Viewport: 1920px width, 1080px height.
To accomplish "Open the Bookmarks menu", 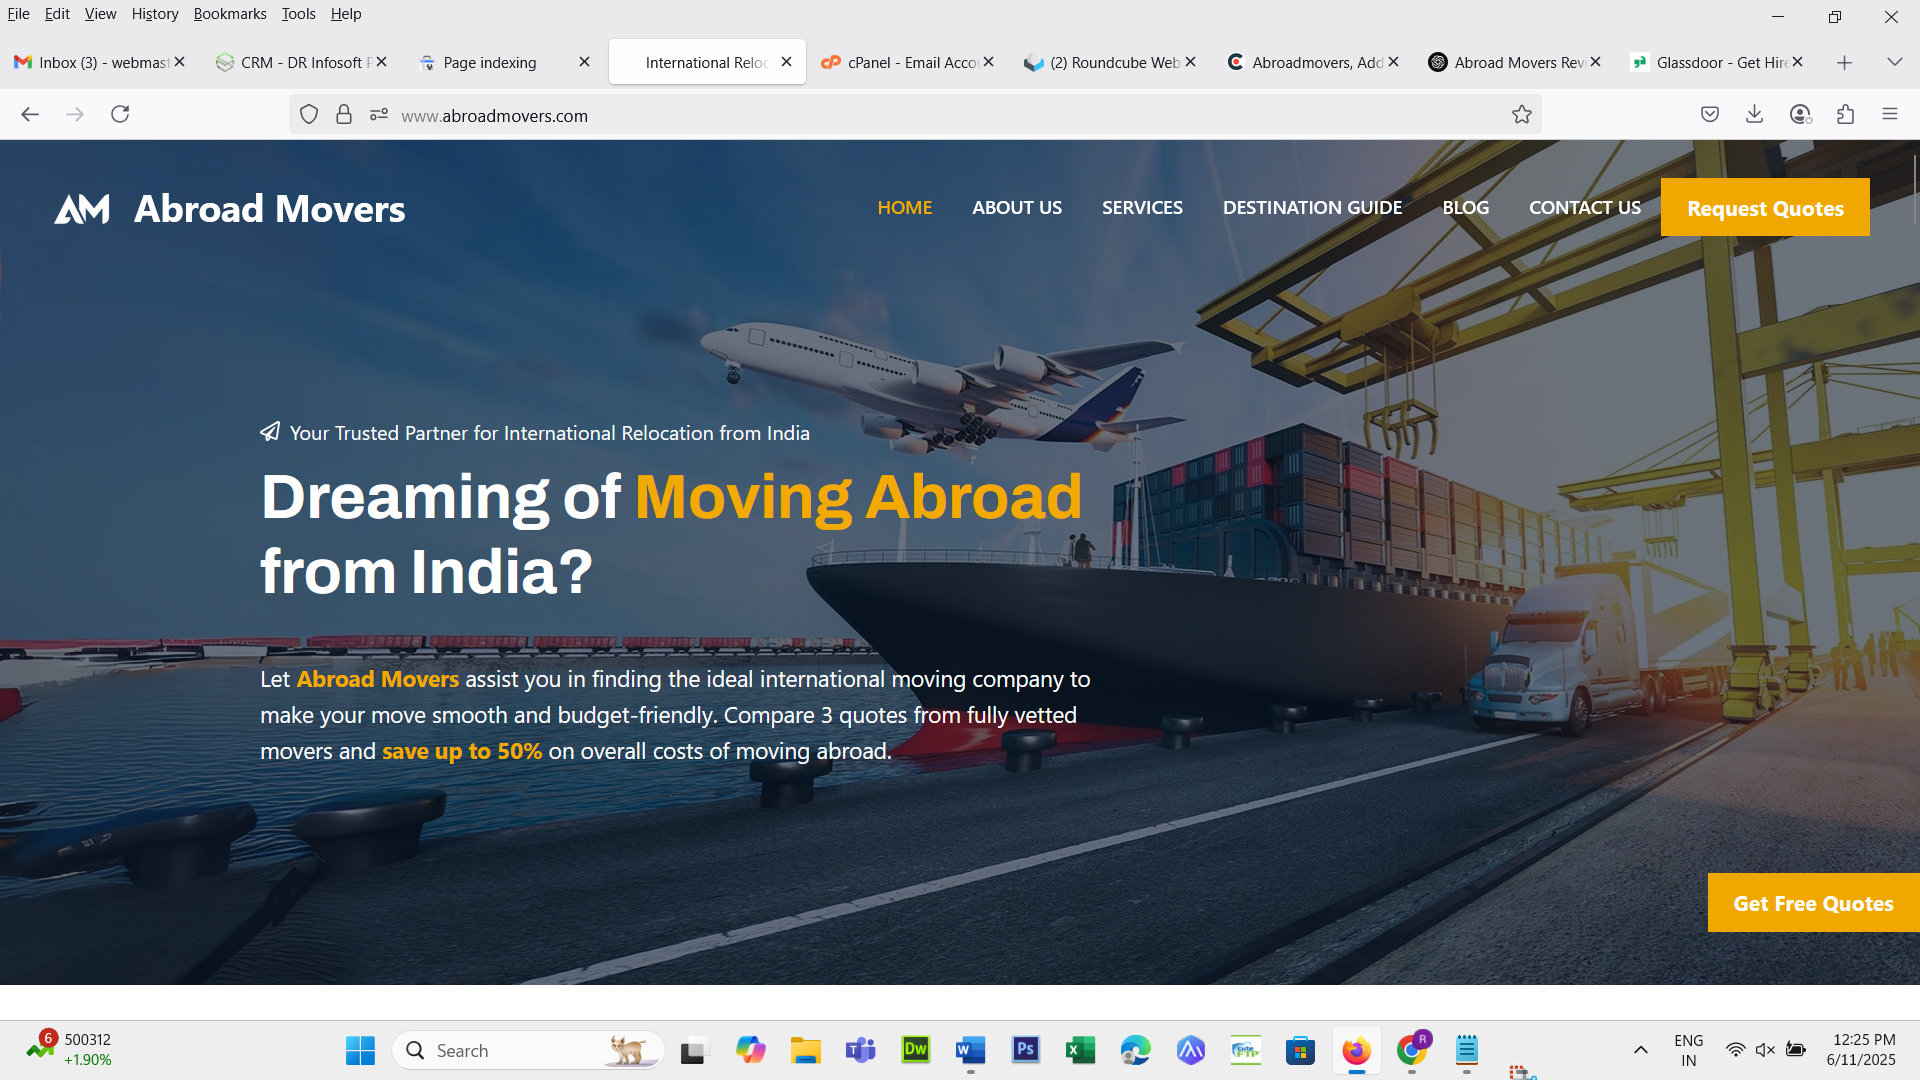I will point(229,14).
